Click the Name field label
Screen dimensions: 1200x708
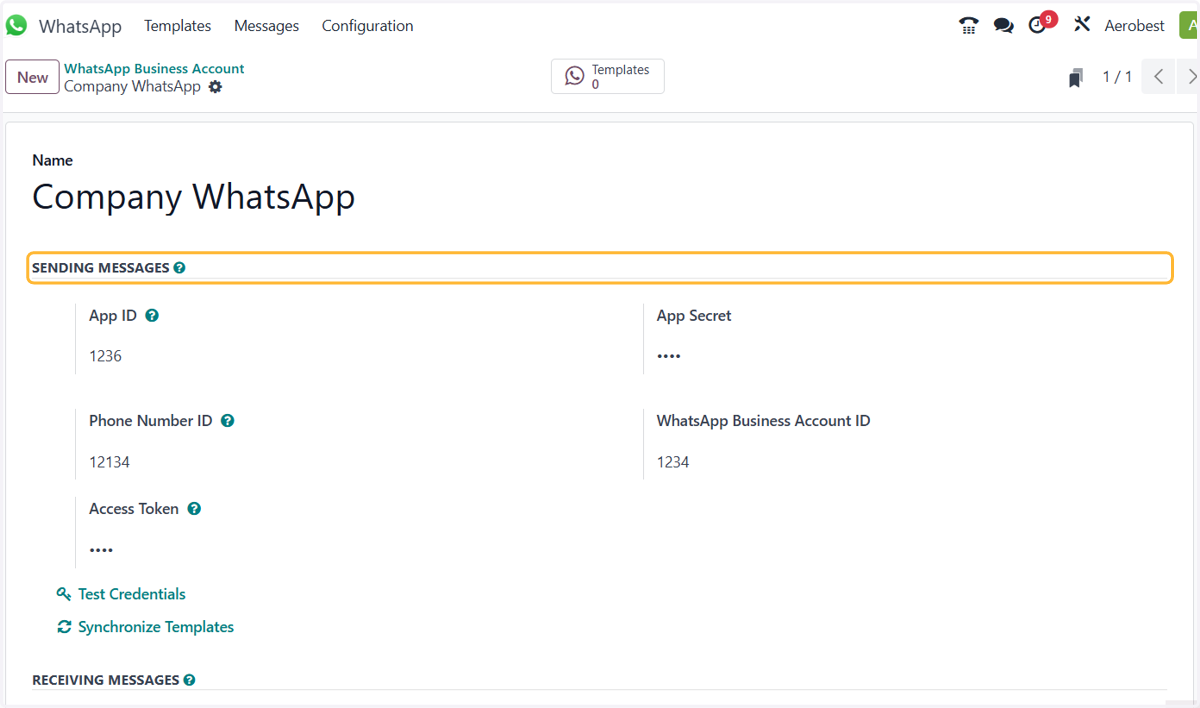pos(52,160)
